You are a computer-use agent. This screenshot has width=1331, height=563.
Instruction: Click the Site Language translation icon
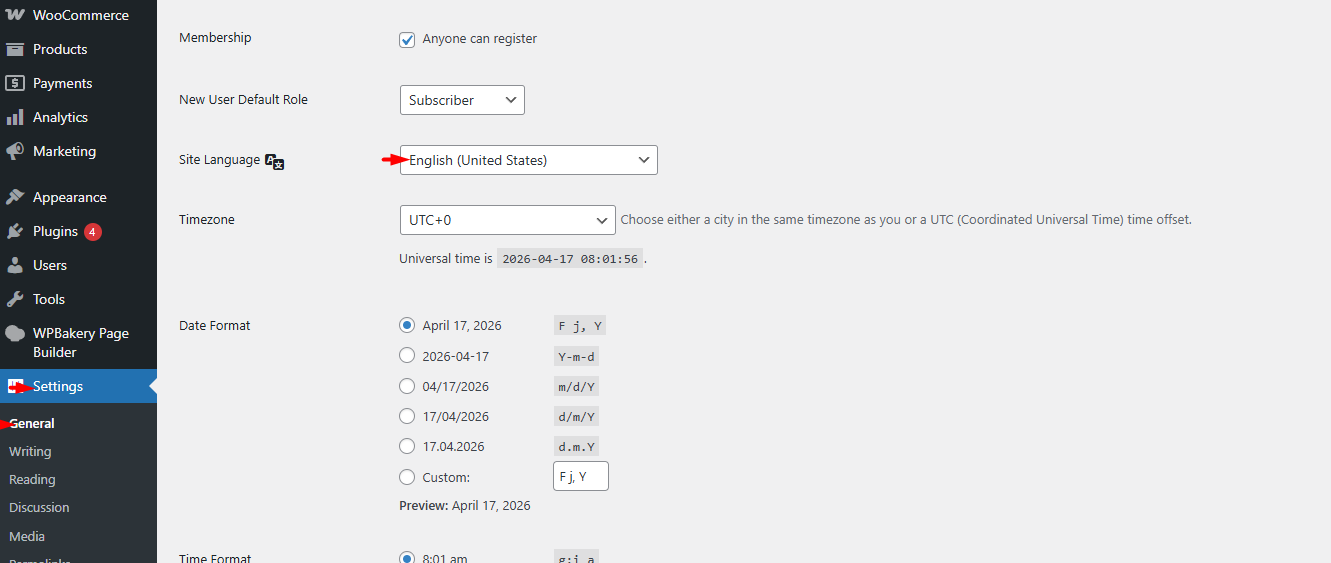coord(275,161)
